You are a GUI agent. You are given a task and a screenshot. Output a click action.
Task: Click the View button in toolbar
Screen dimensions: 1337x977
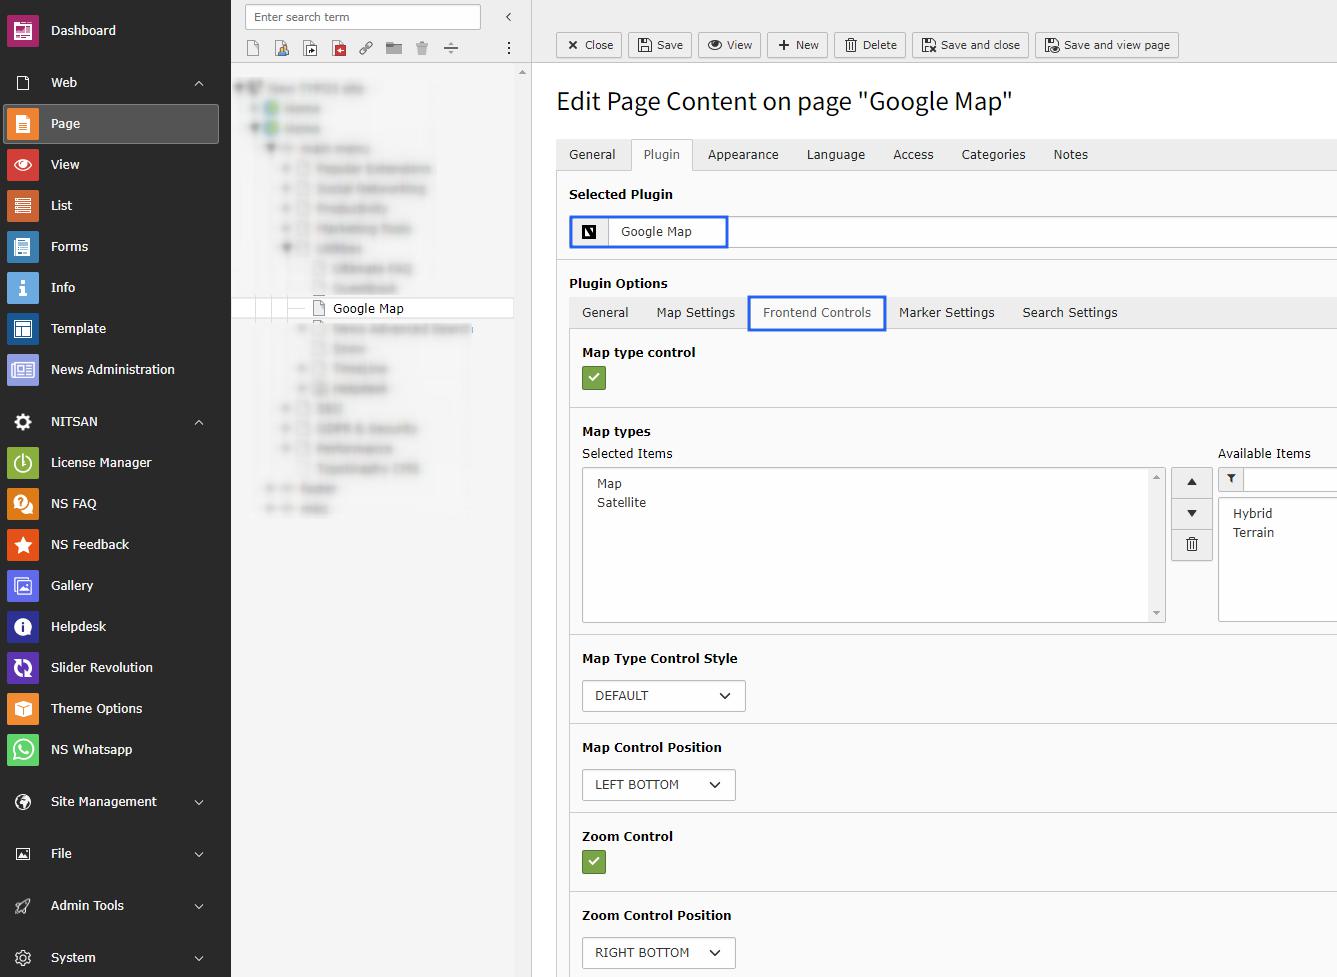[730, 45]
